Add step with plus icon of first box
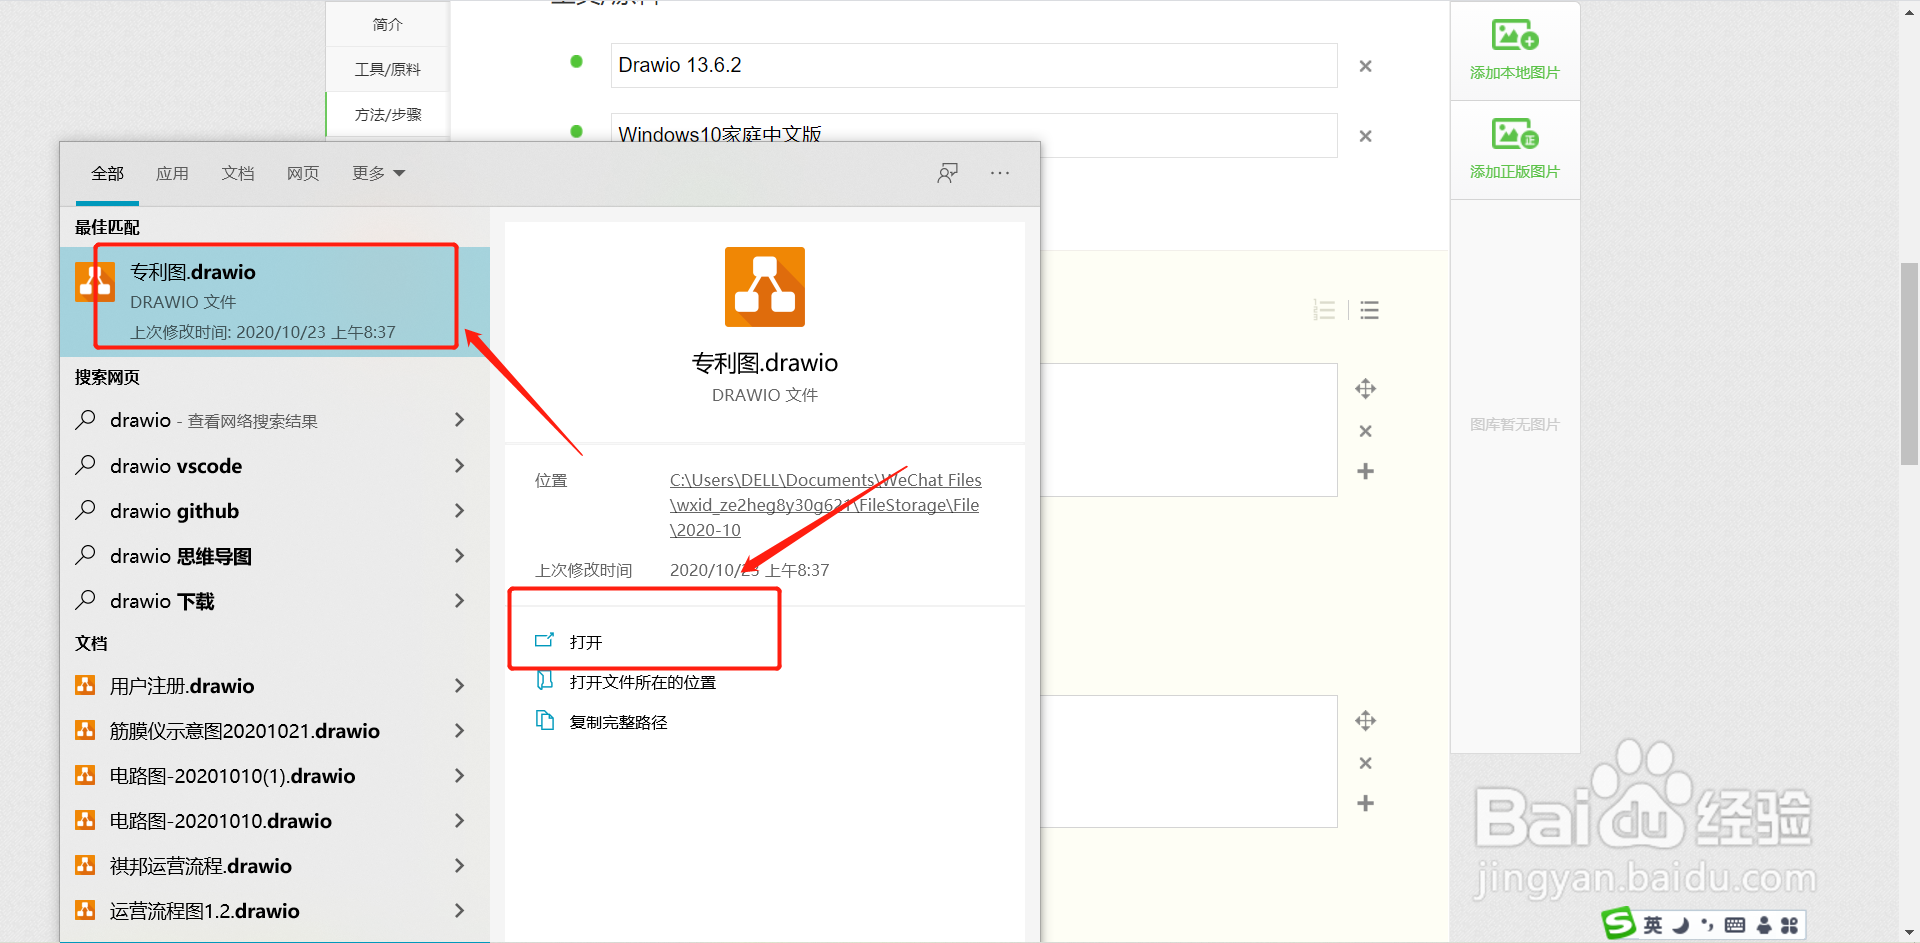The width and height of the screenshot is (1920, 943). (1365, 471)
